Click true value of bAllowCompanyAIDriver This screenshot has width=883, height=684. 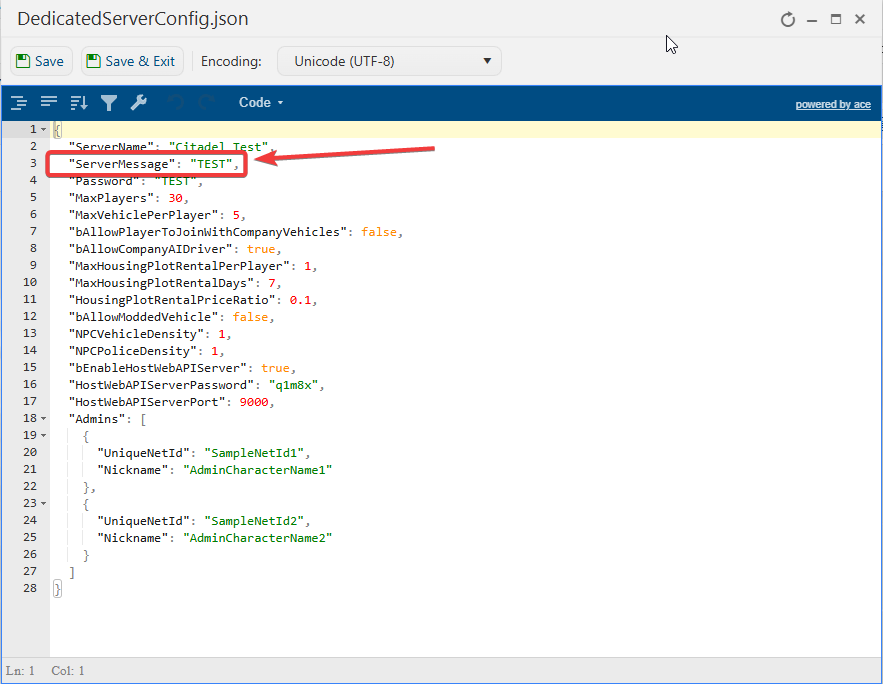coord(261,249)
